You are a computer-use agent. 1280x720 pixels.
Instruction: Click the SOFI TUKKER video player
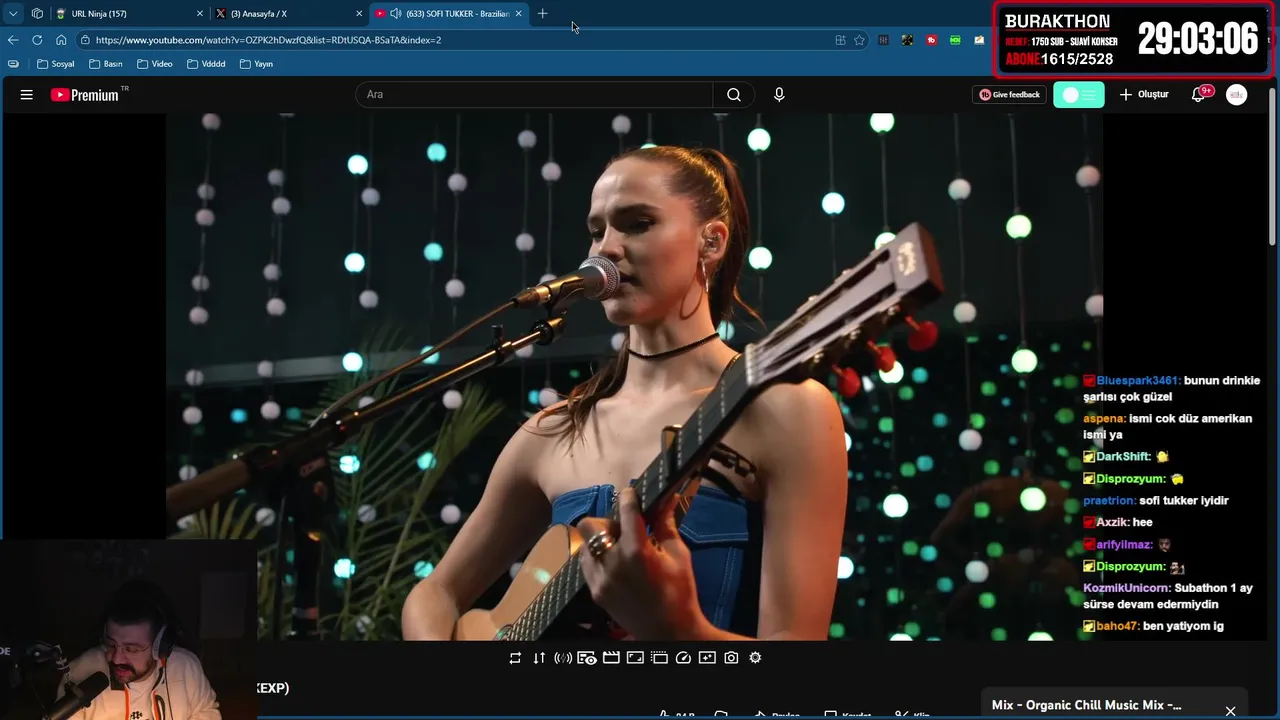click(x=634, y=376)
